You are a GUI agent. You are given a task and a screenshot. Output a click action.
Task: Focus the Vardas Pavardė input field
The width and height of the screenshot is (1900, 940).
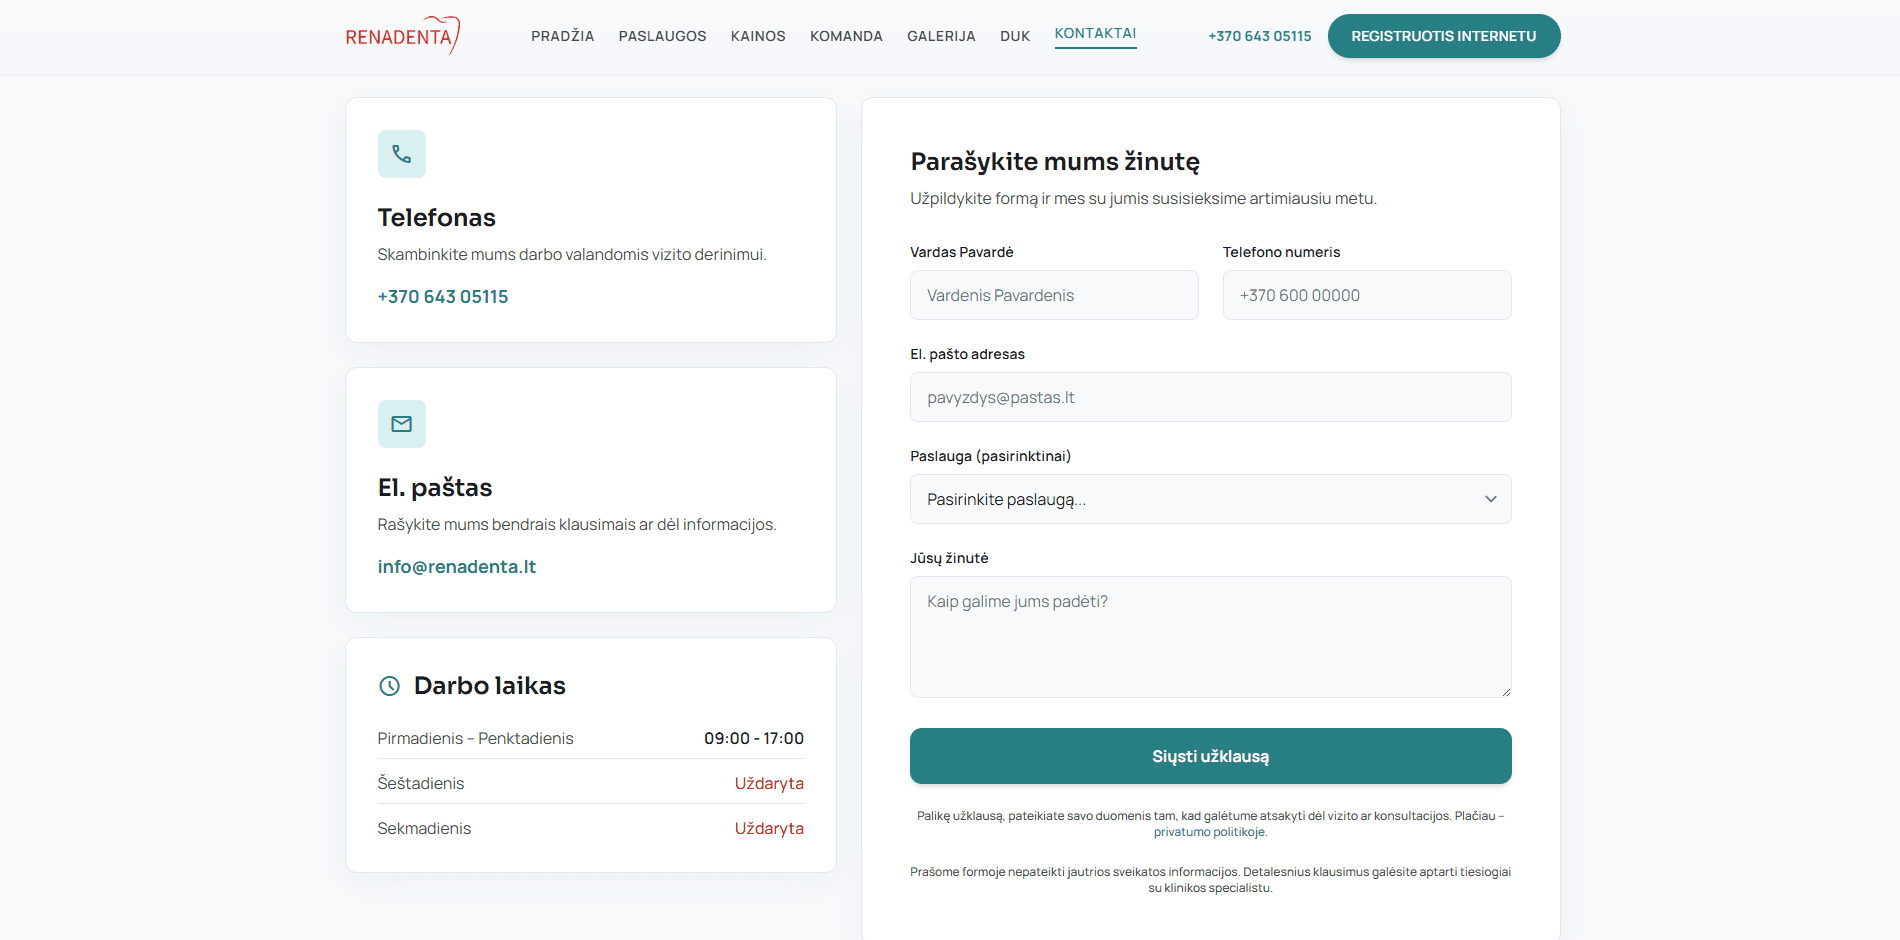click(x=1054, y=295)
